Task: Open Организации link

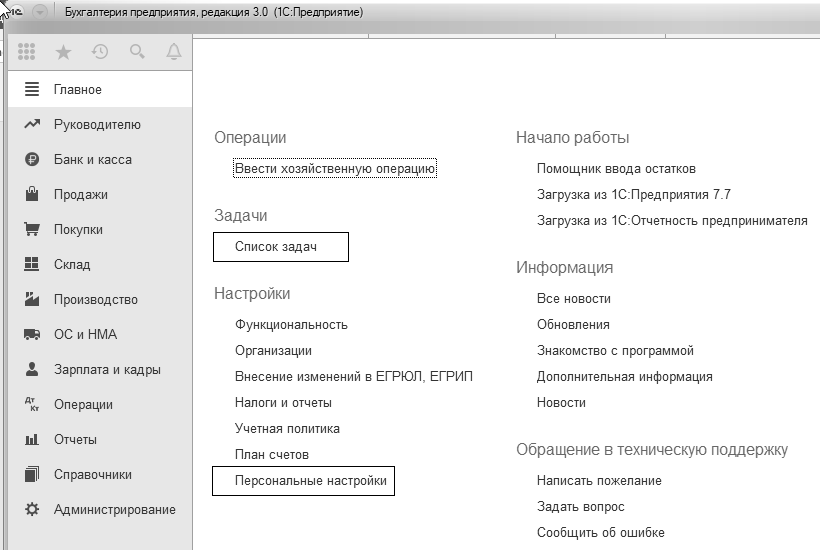Action: 273,351
